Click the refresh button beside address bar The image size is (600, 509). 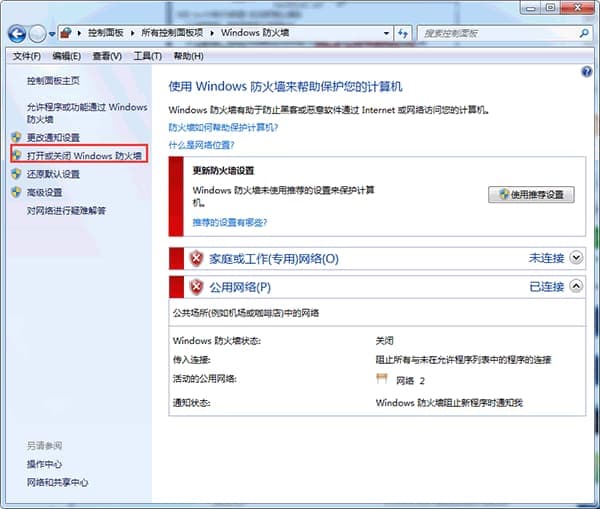coord(403,34)
